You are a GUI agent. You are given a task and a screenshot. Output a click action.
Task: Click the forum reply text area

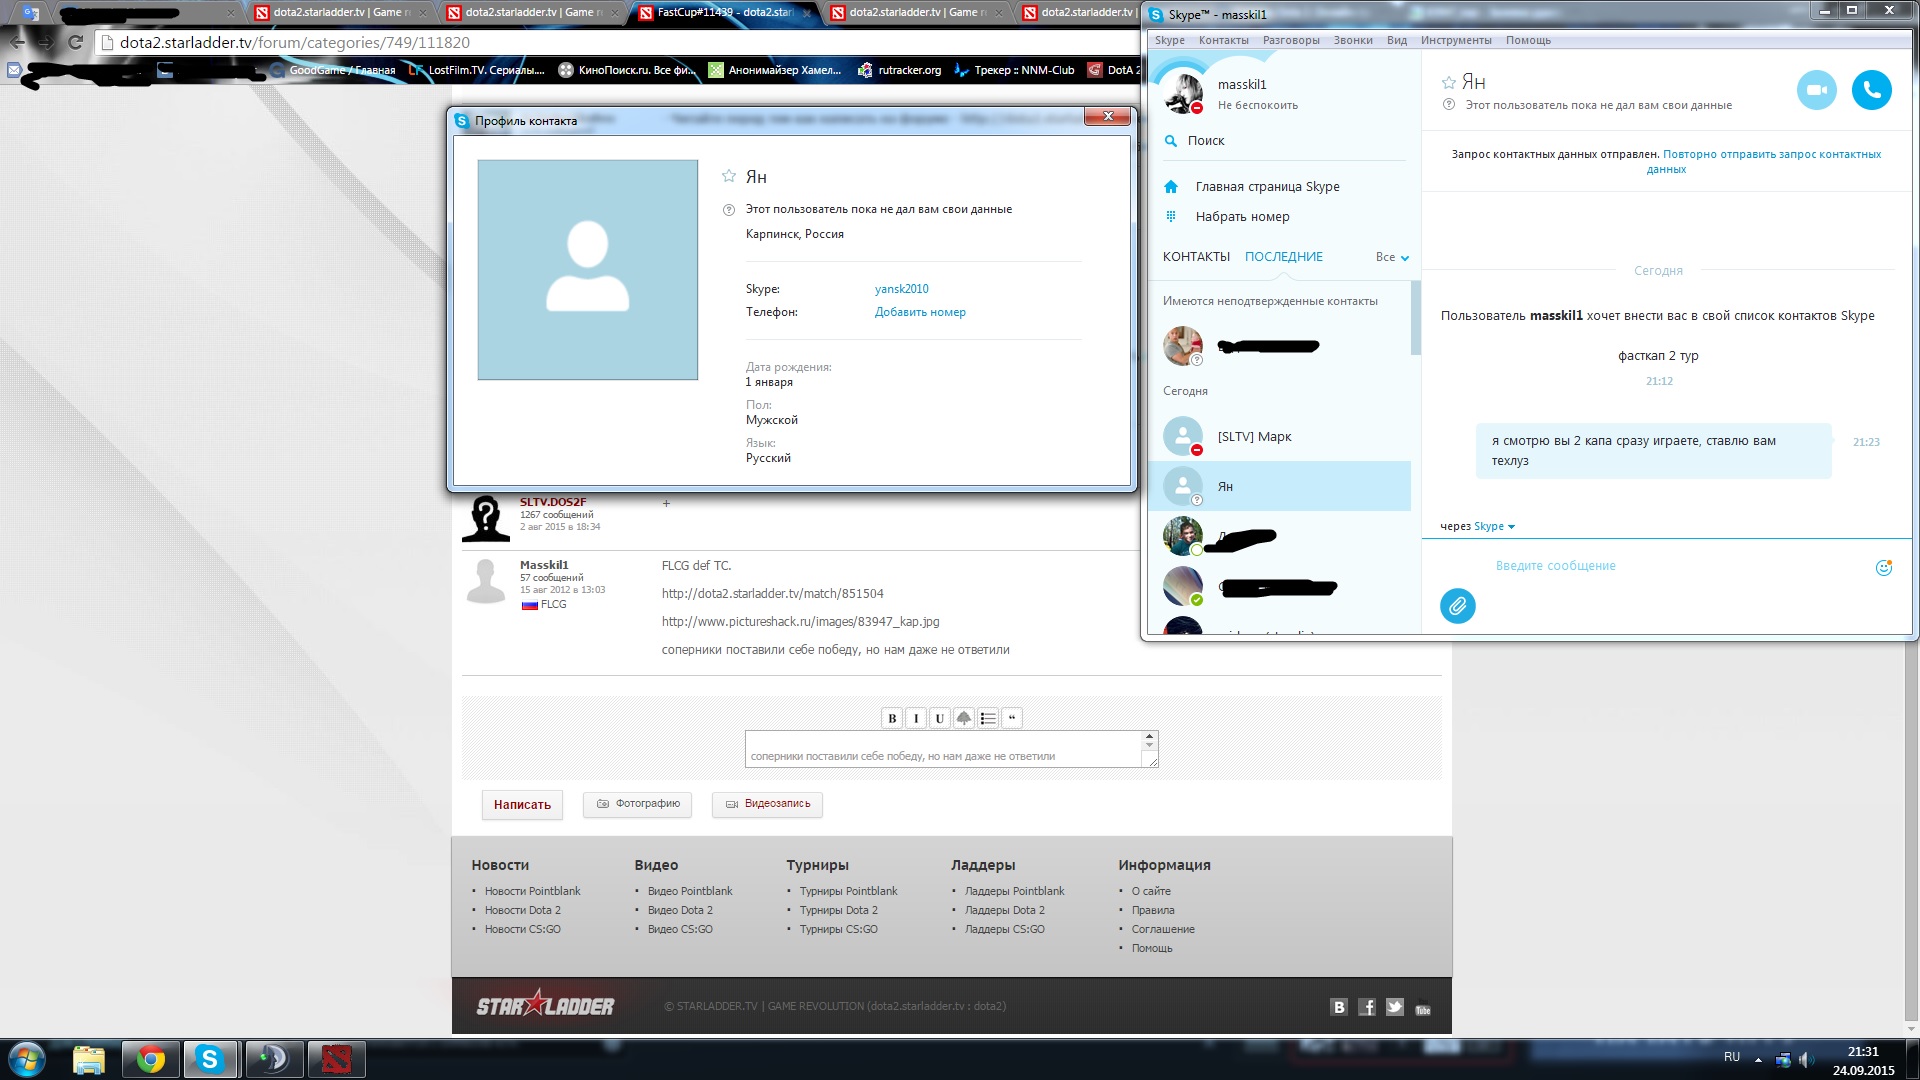tap(944, 749)
